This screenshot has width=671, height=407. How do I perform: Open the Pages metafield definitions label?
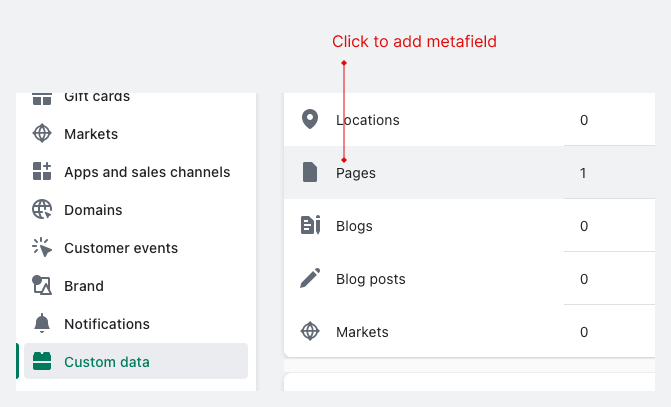click(356, 173)
